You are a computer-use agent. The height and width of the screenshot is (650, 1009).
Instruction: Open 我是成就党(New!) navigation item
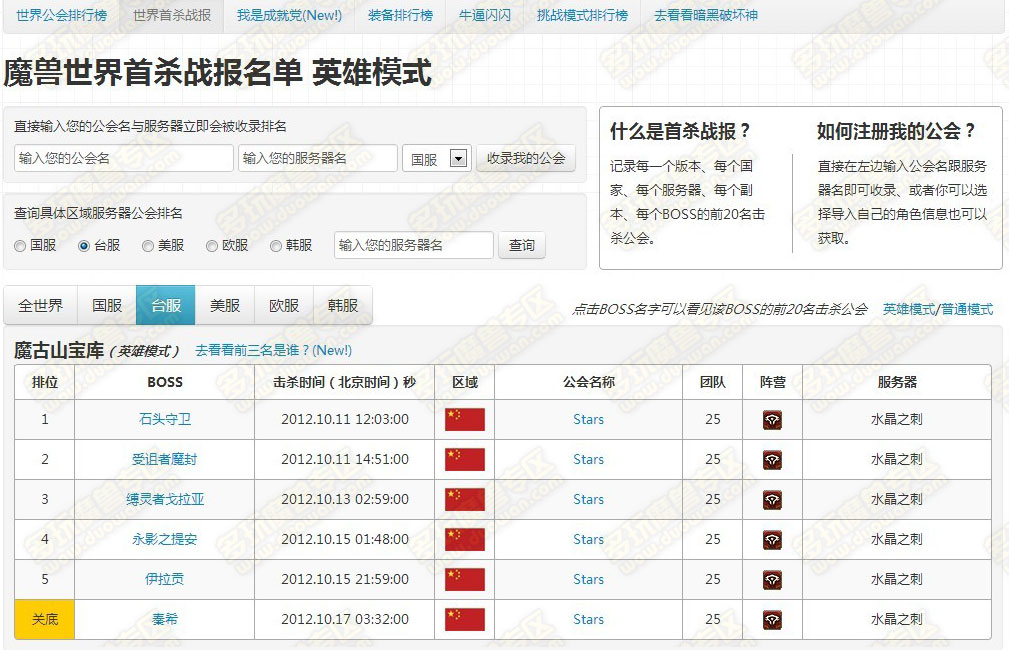(290, 15)
